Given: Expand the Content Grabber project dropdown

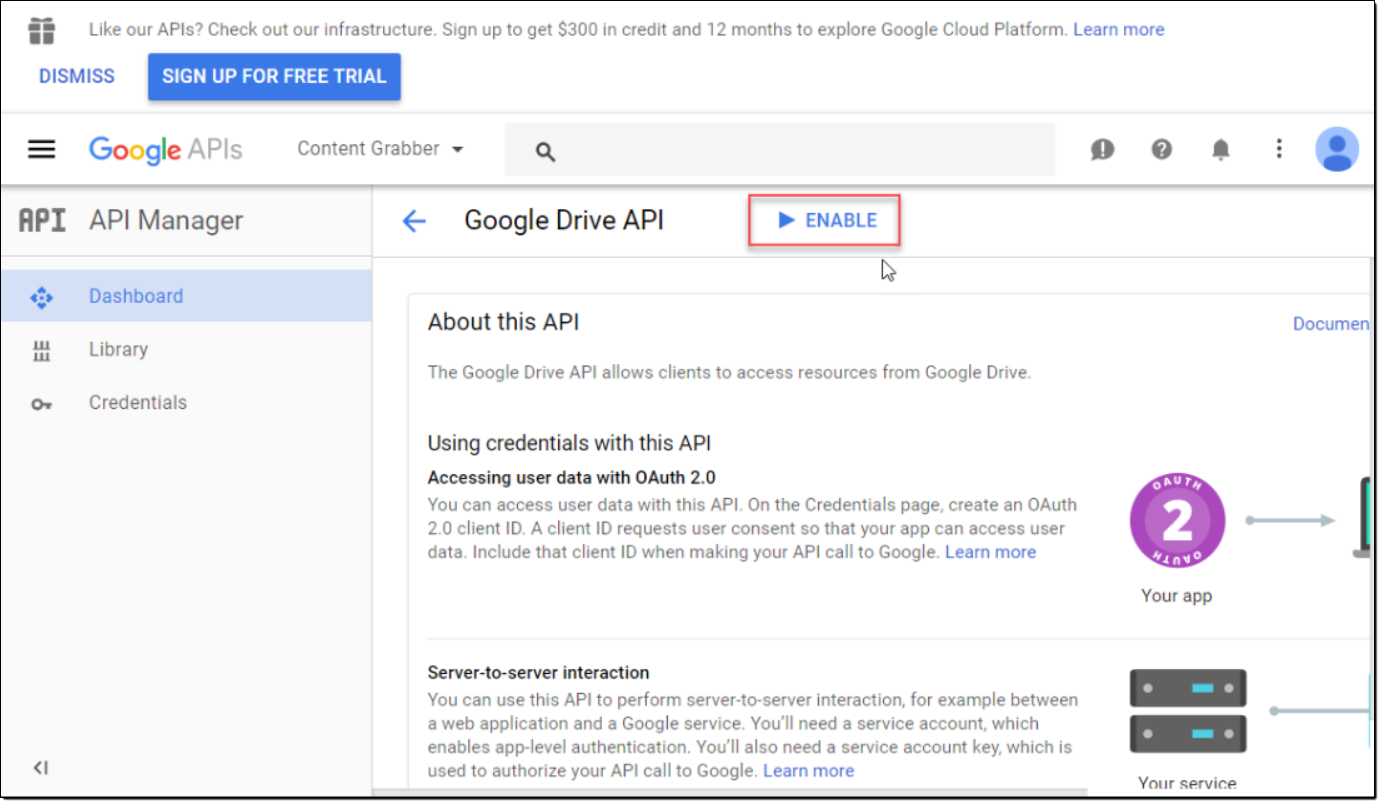Looking at the screenshot, I should pyautogui.click(x=381, y=149).
